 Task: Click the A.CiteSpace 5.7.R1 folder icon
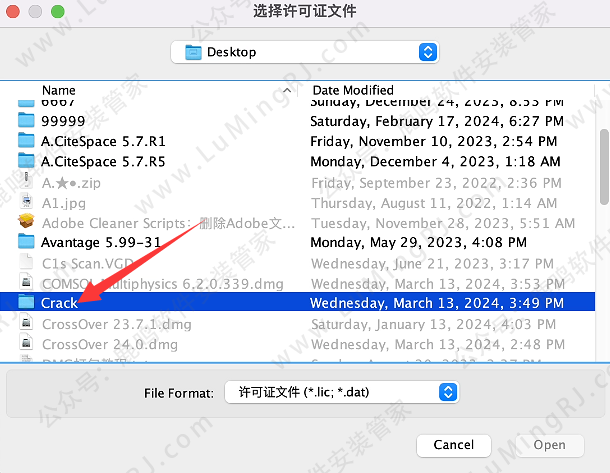pyautogui.click(x=26, y=141)
